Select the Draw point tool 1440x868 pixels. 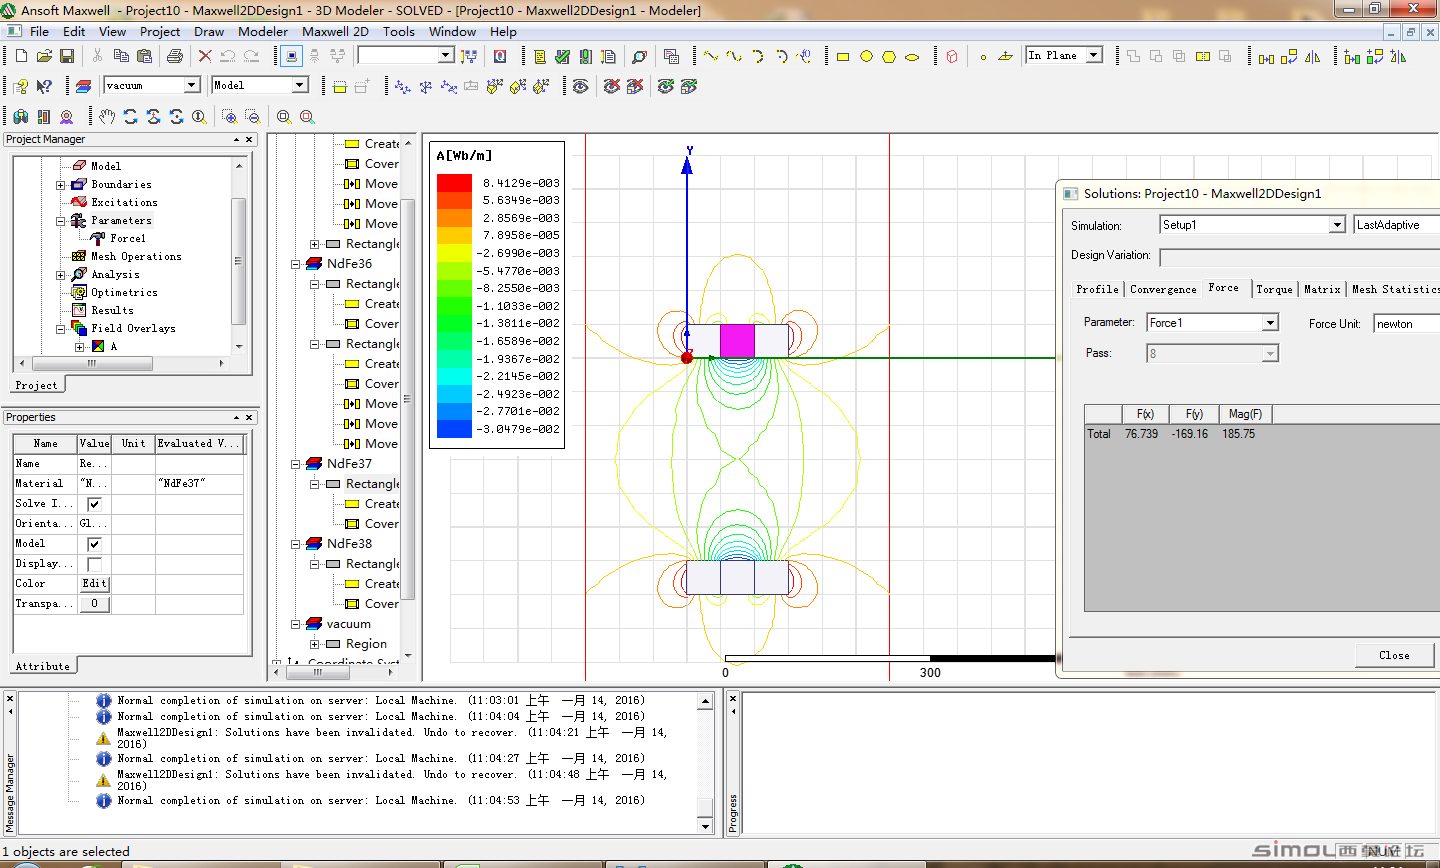983,57
